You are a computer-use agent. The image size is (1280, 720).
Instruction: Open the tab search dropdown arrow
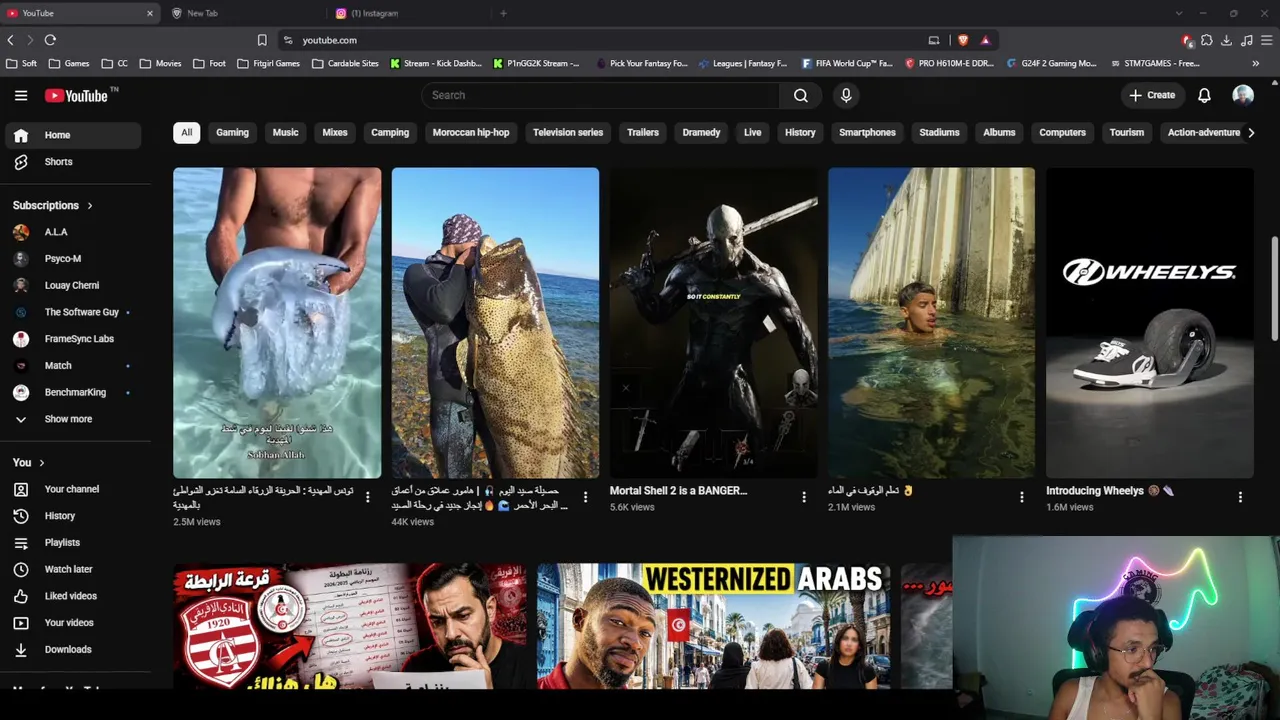1178,13
